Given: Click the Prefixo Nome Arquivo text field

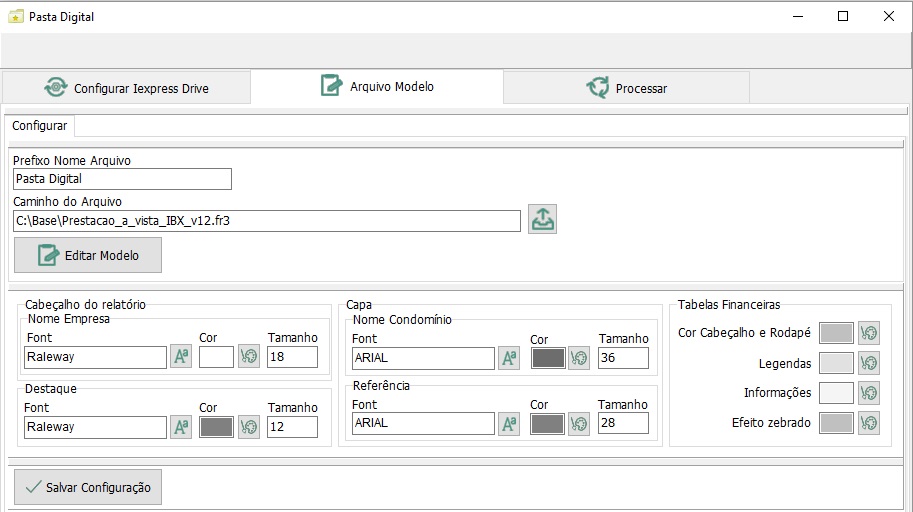Looking at the screenshot, I should tap(122, 179).
